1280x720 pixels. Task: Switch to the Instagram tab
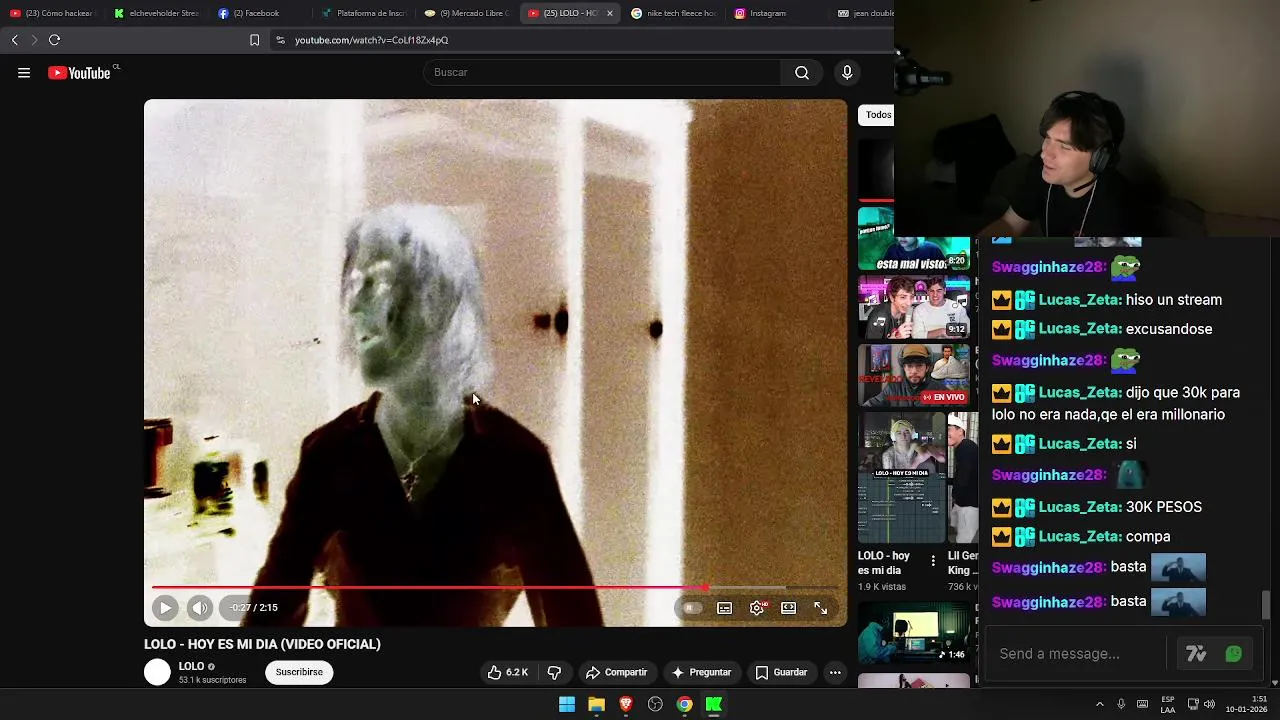[x=777, y=13]
